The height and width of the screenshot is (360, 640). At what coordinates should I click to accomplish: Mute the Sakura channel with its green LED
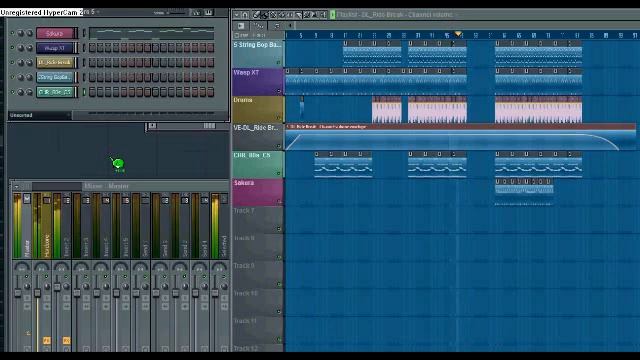[x=12, y=33]
